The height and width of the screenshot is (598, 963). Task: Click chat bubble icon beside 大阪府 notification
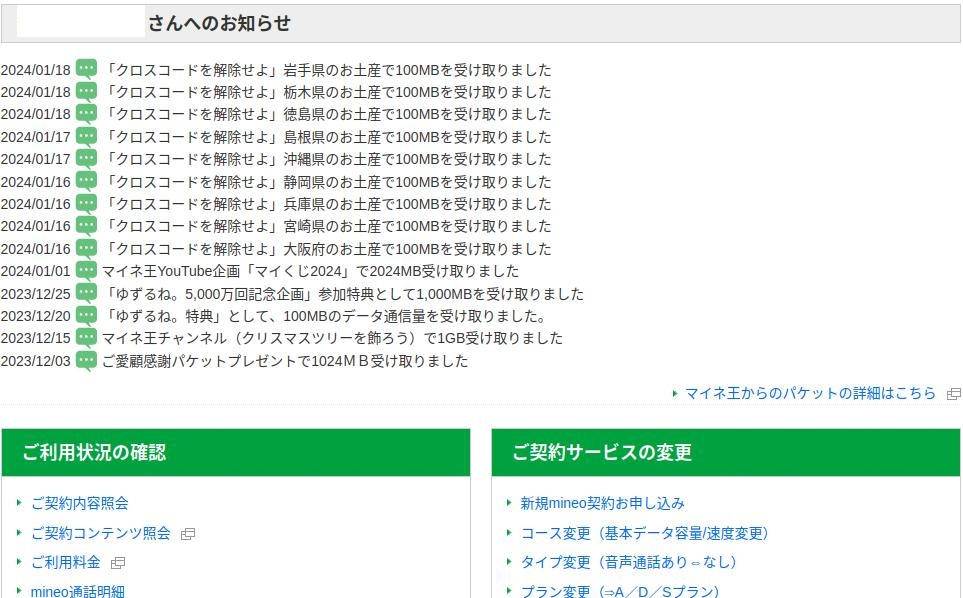coord(87,248)
